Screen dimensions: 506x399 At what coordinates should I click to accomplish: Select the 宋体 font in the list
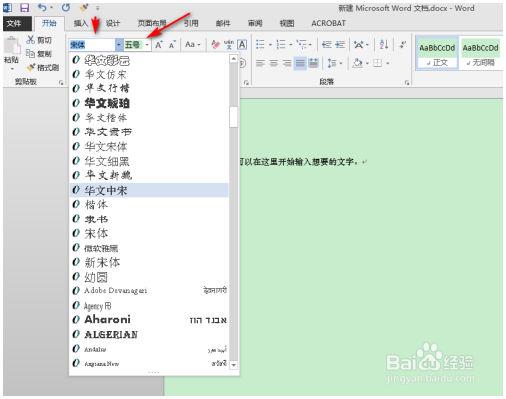[x=149, y=233]
